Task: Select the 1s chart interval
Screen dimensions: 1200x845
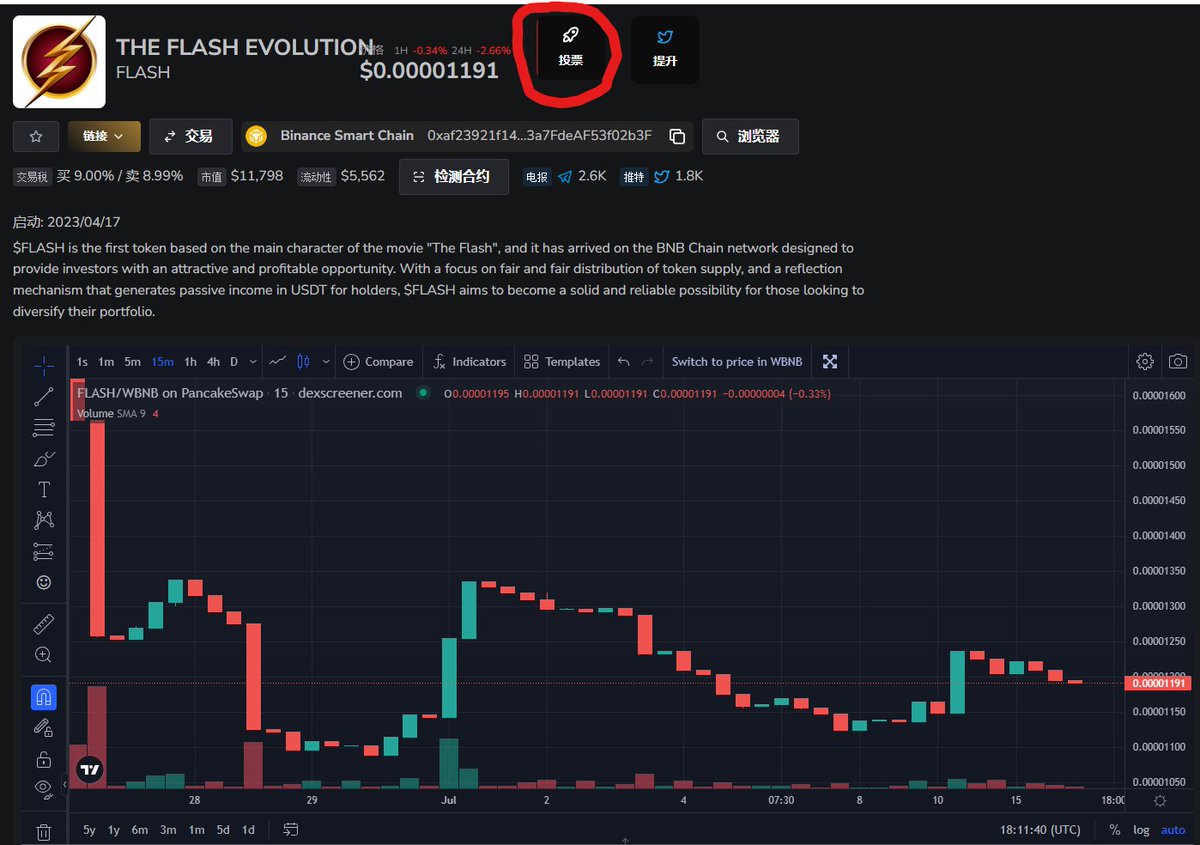Action: coord(82,362)
